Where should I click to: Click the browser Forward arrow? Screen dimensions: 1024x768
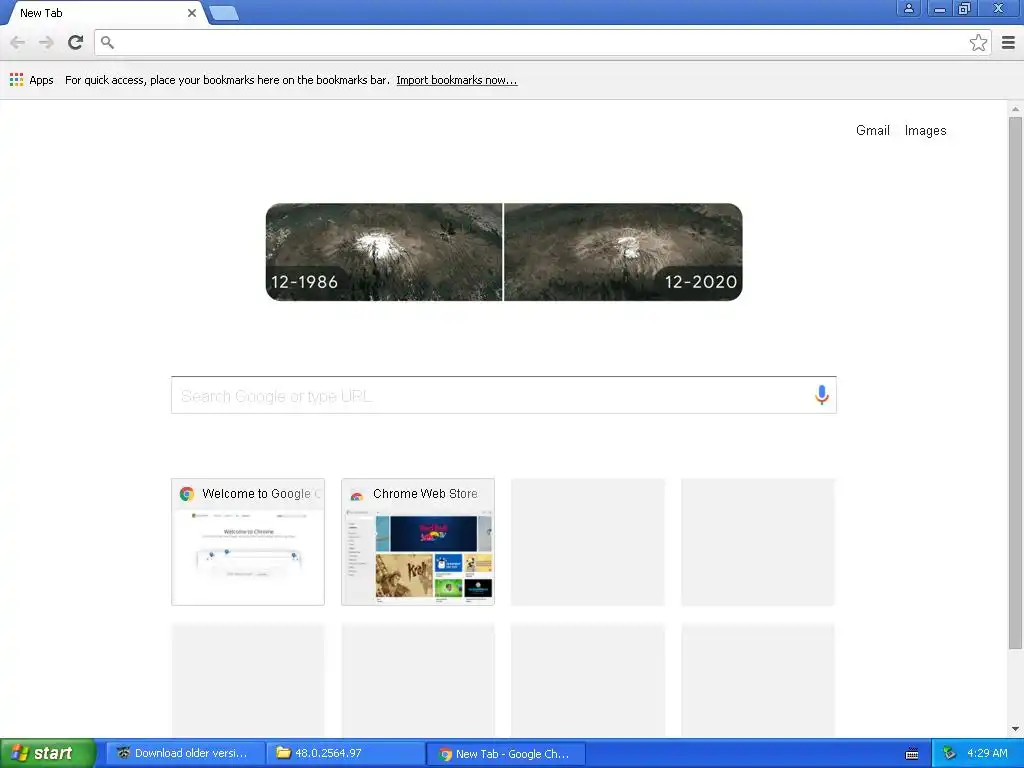pos(46,42)
